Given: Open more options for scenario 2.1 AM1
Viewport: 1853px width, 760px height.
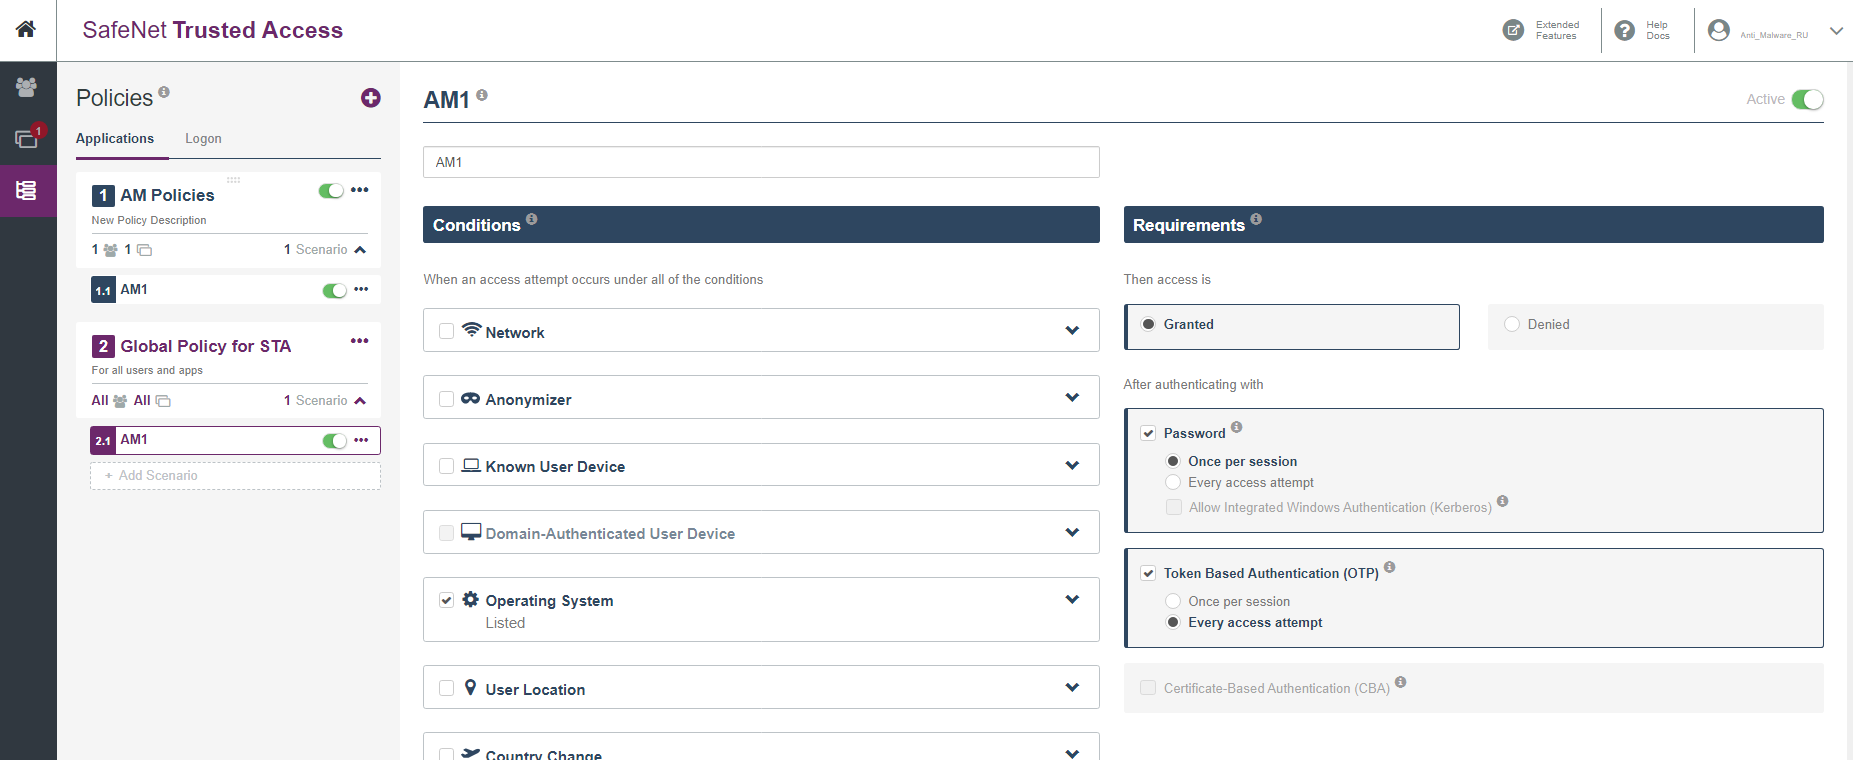Looking at the screenshot, I should pos(361,440).
